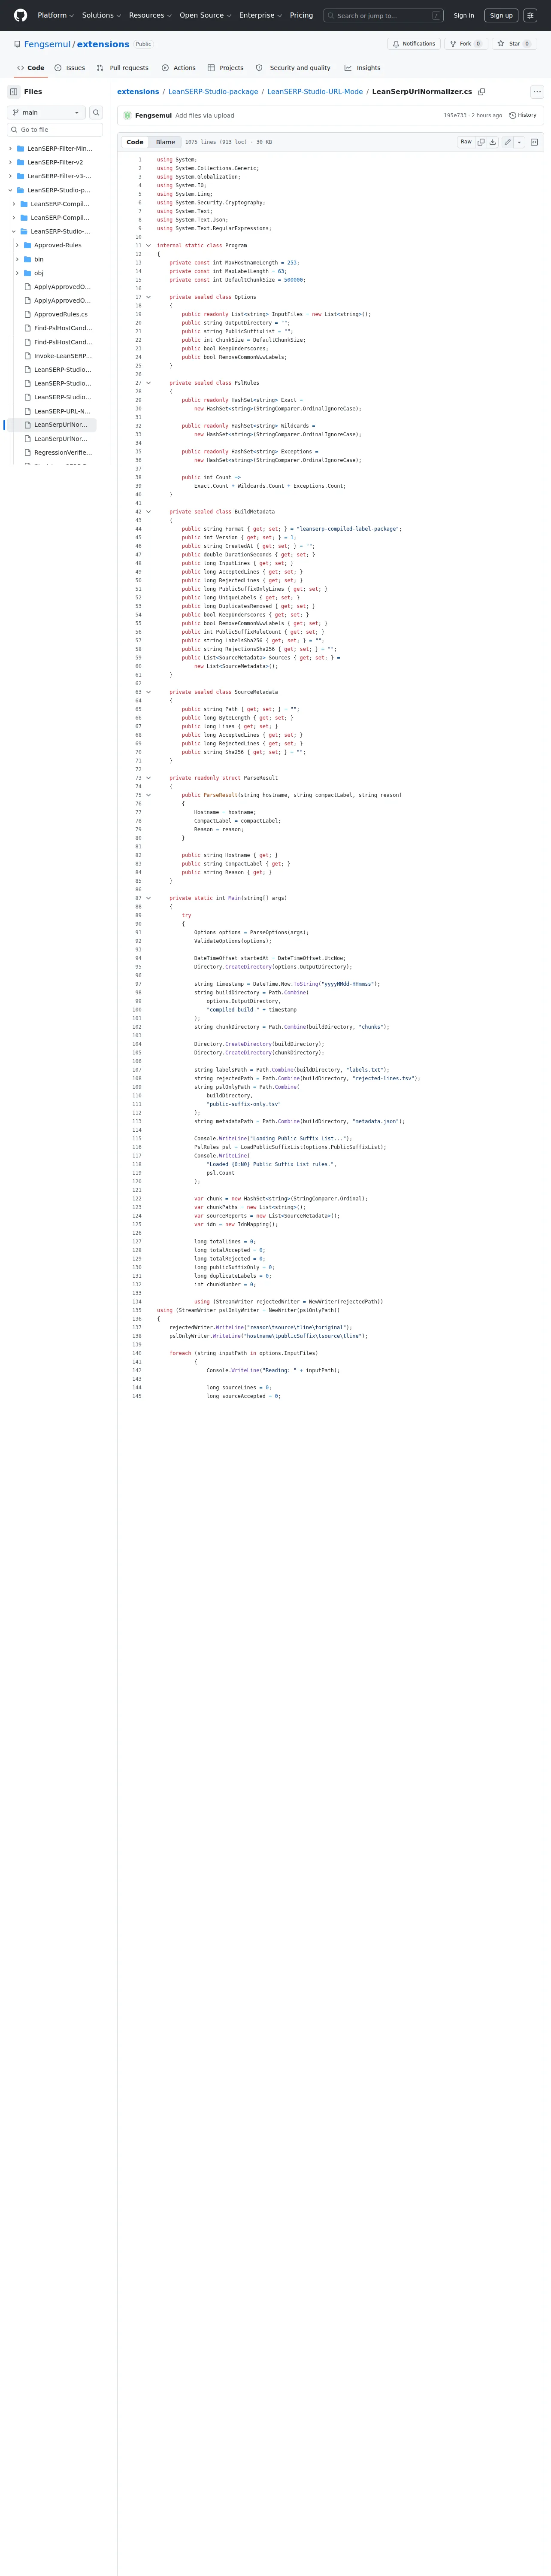This screenshot has height=2576, width=551.
Task: Switch to the Code view tab
Action: (x=135, y=142)
